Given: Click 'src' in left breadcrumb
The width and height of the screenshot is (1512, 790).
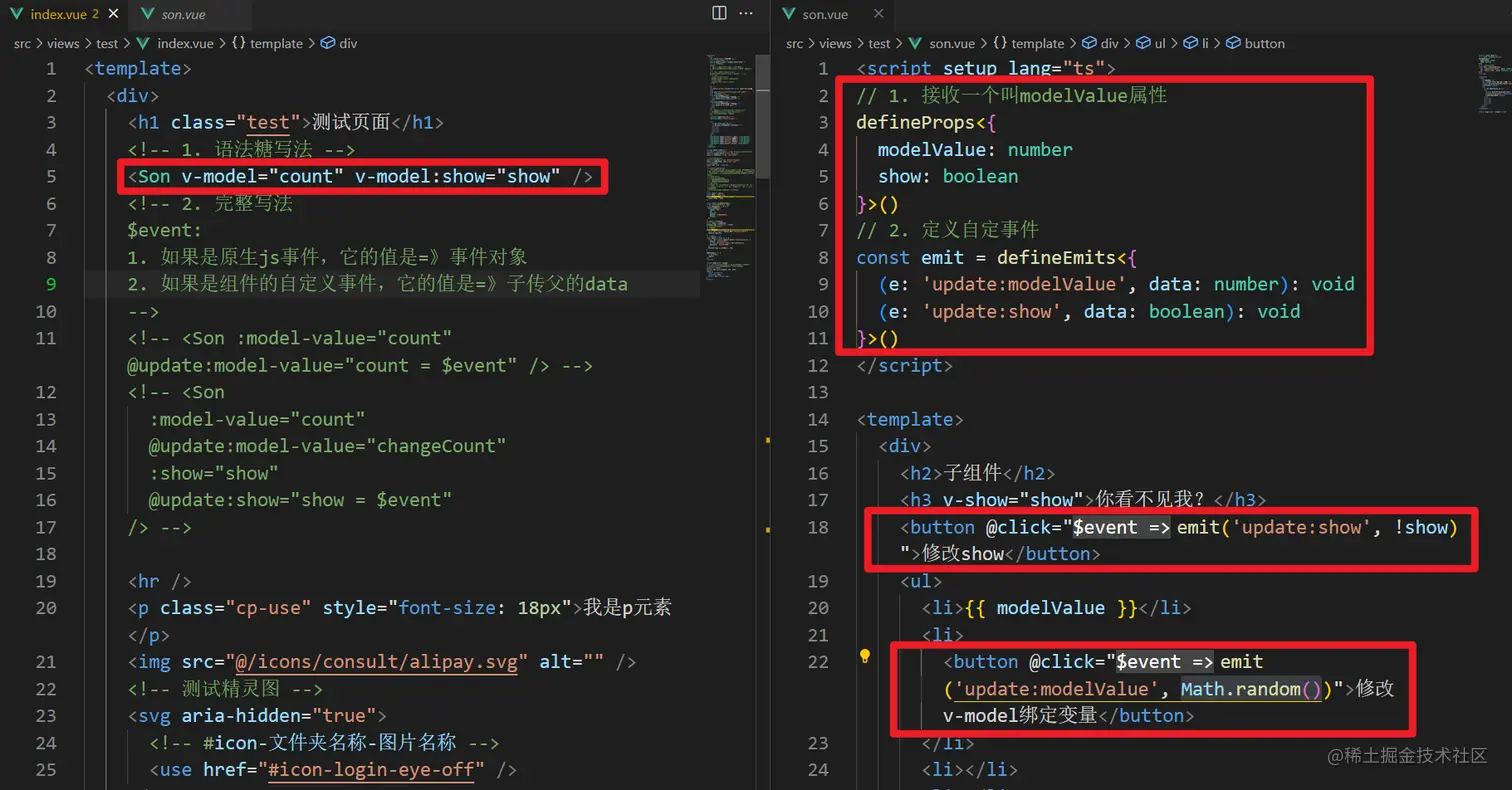Looking at the screenshot, I should (22, 43).
